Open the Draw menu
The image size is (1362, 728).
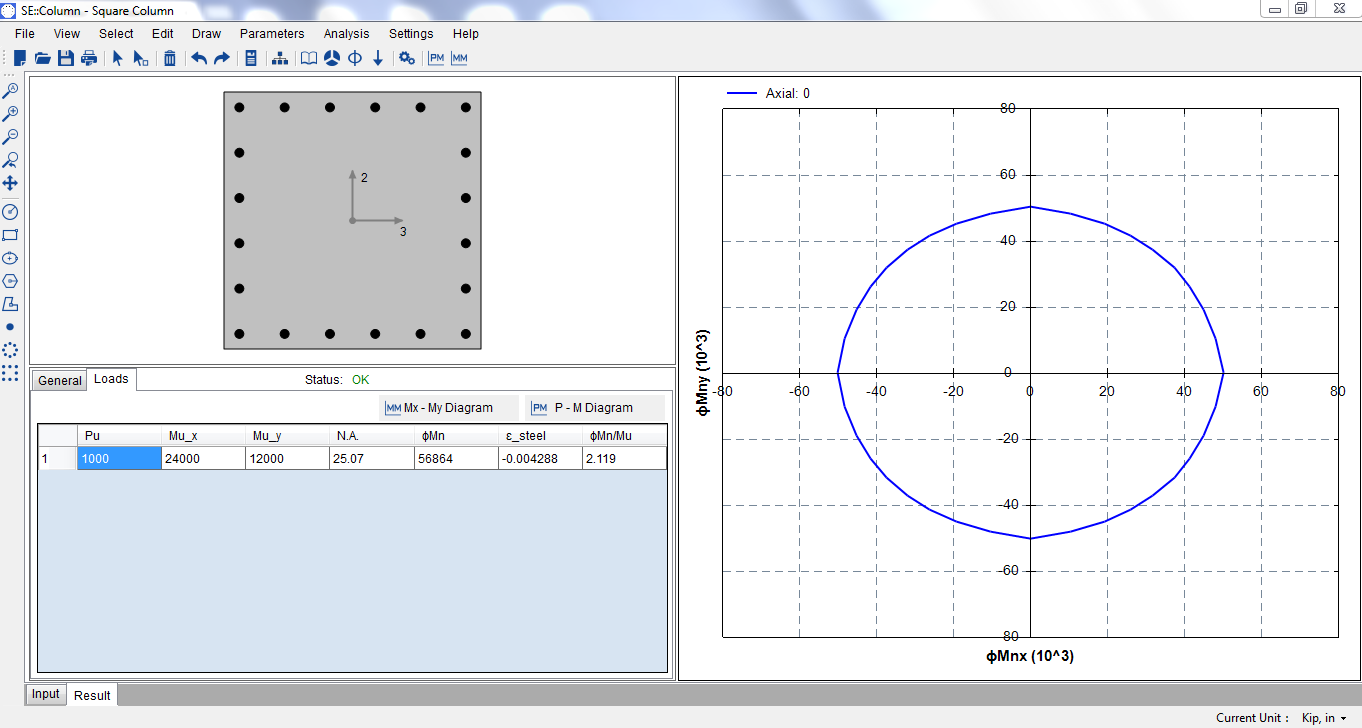click(207, 34)
